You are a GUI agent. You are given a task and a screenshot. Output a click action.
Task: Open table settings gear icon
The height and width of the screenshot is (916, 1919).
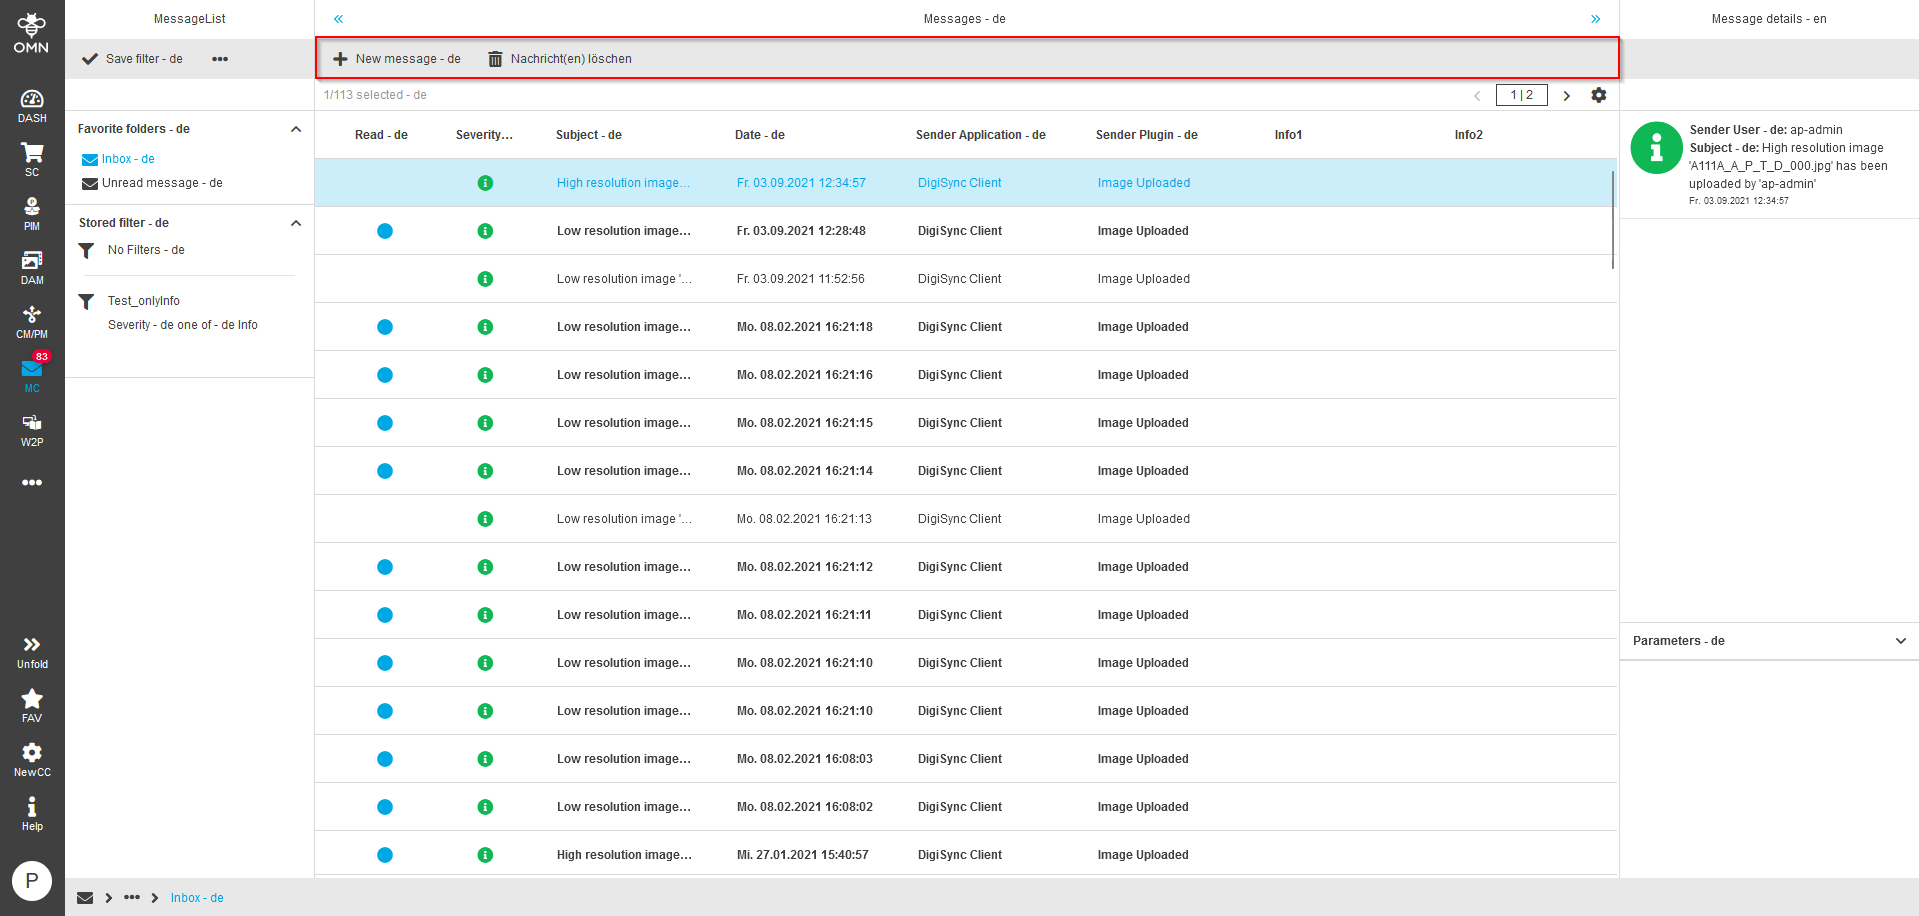[1599, 95]
